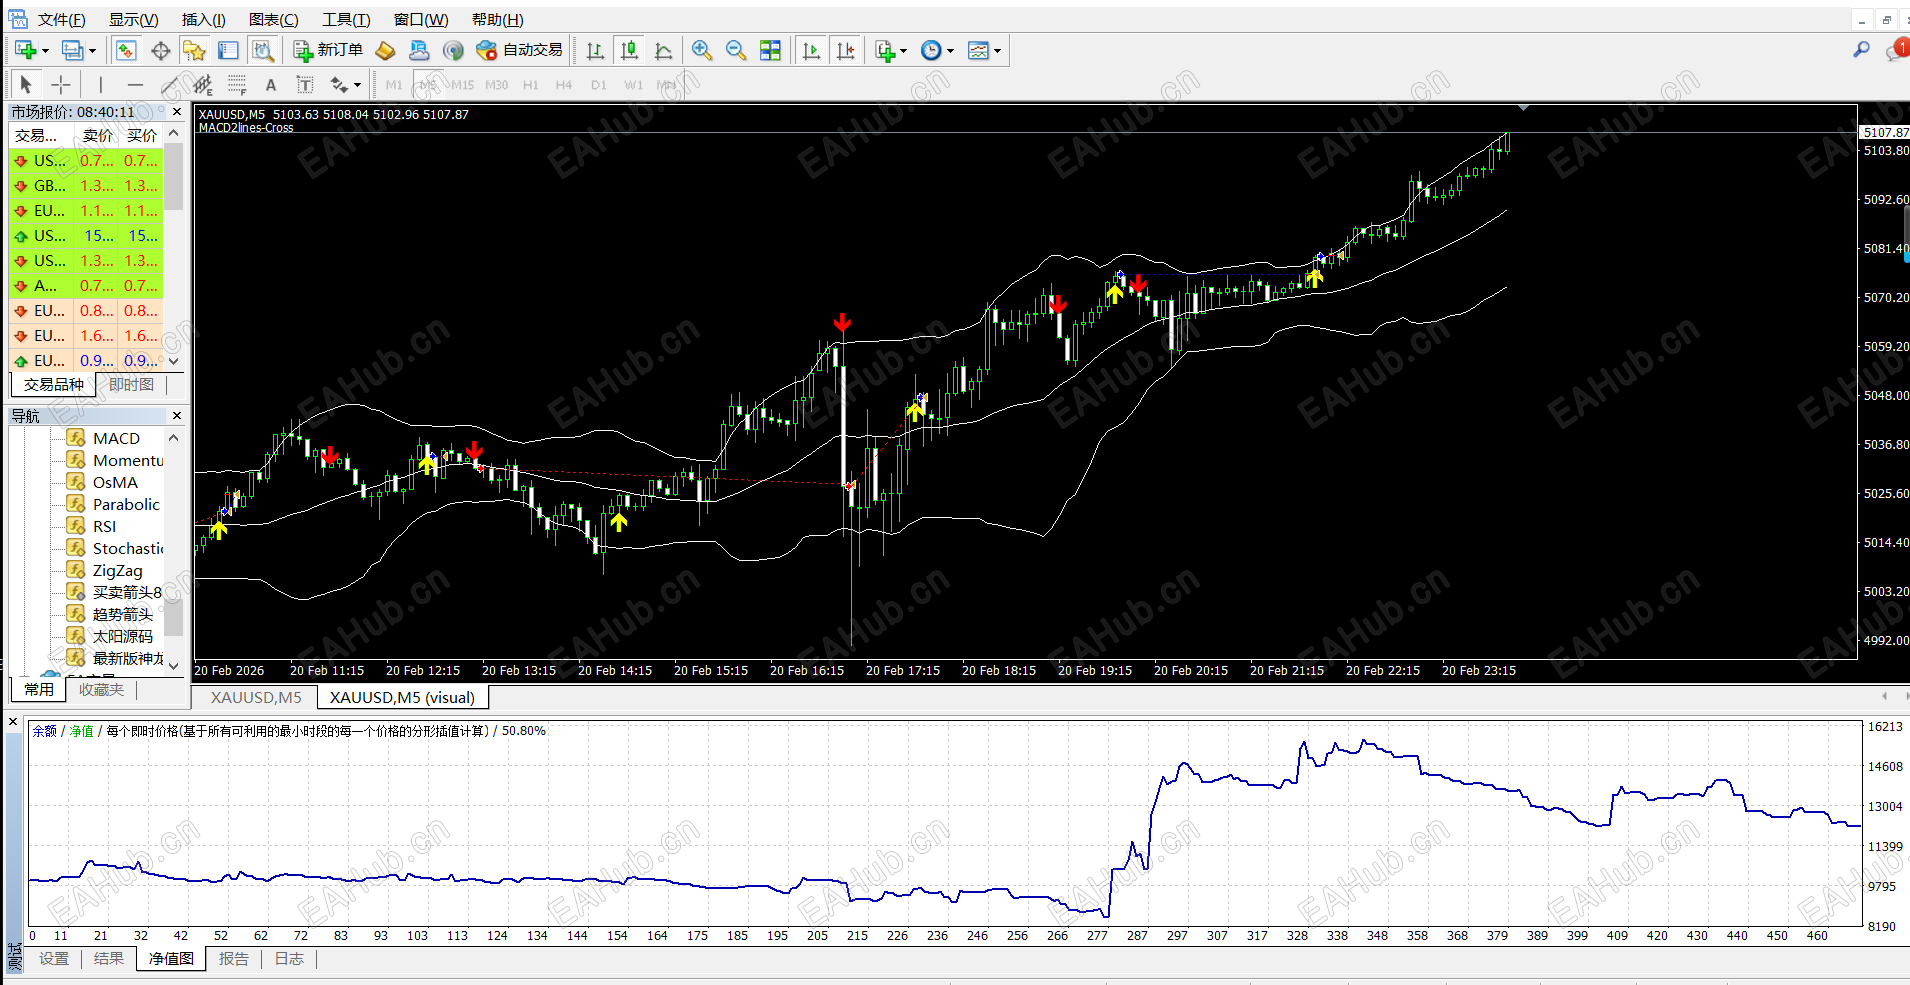The height and width of the screenshot is (985, 1910).
Task: Toggle the Strategy Tester panel icon
Action: click(262, 51)
